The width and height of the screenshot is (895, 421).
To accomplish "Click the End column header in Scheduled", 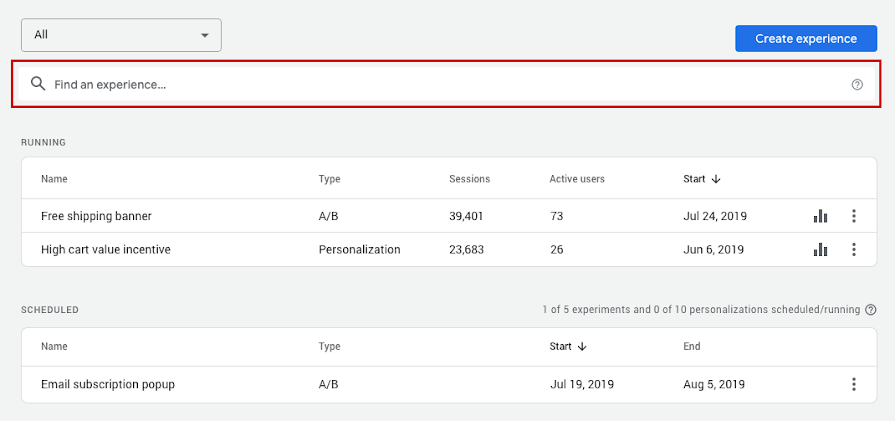I will coord(692,347).
